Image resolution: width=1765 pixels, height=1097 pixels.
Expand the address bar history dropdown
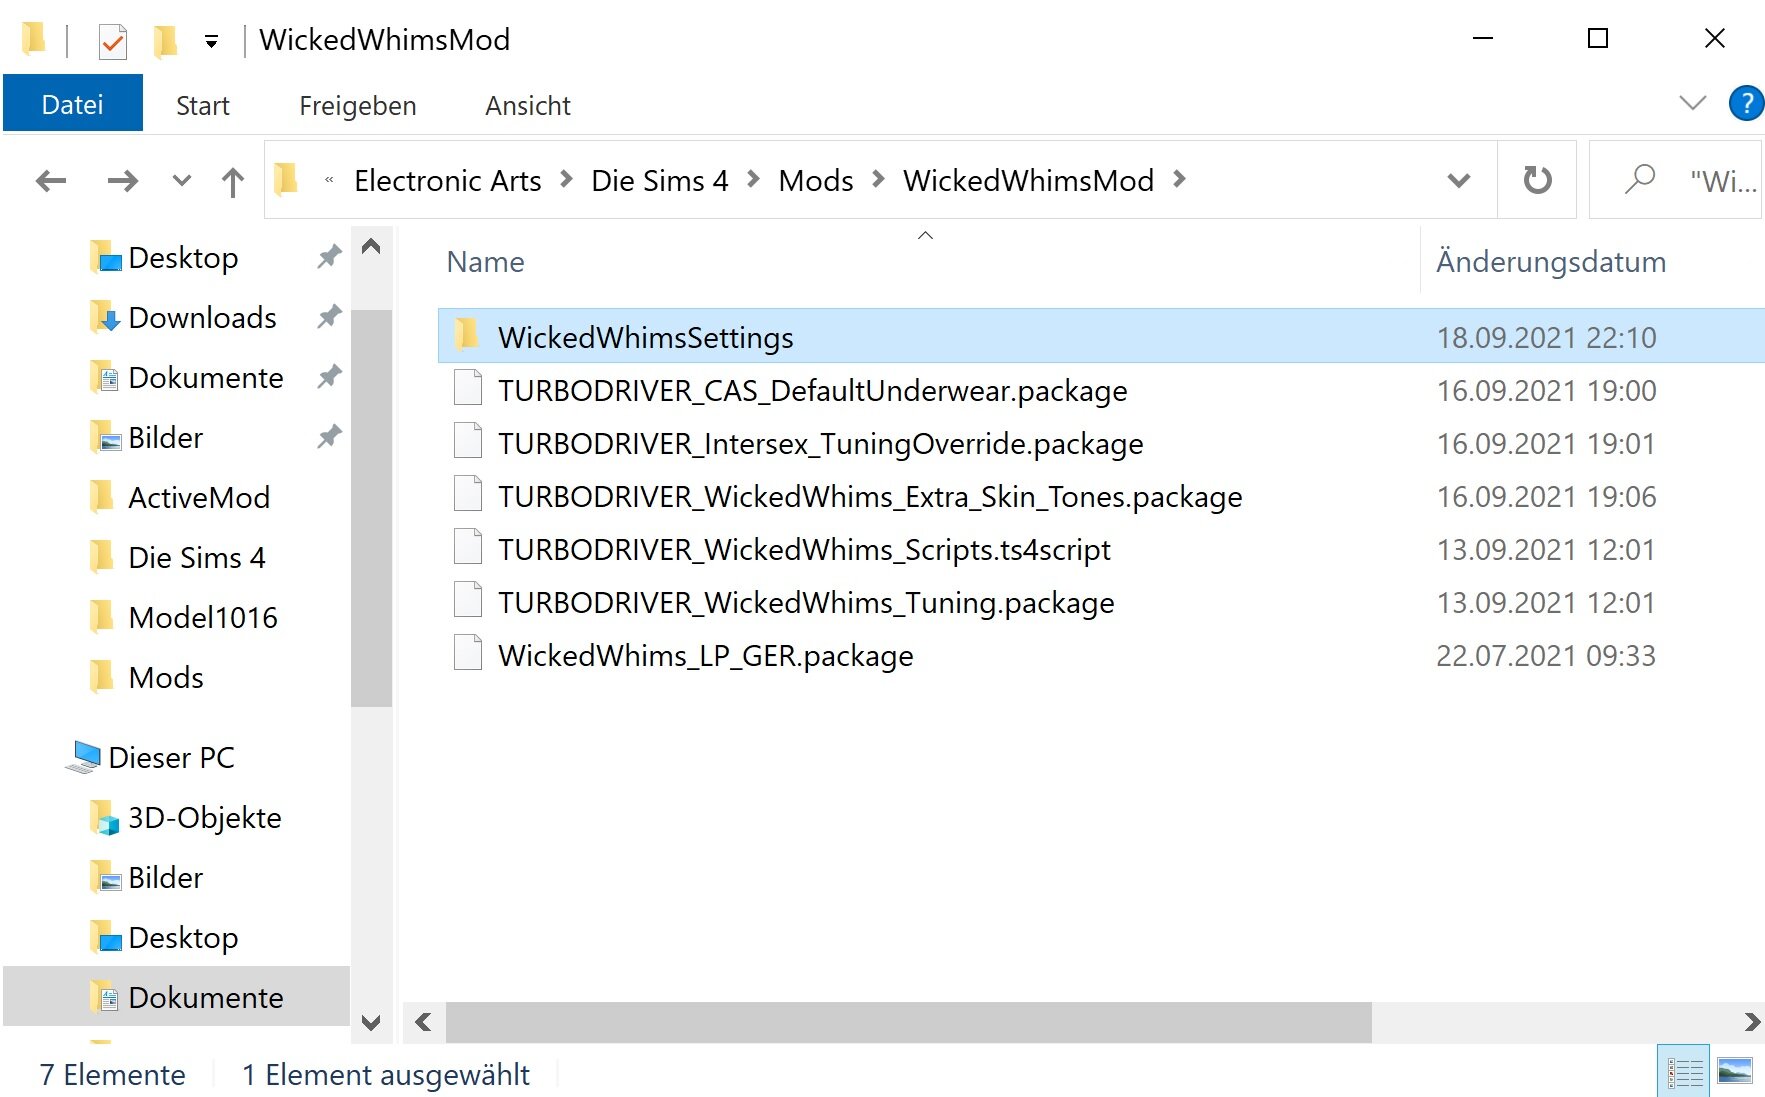click(x=1459, y=180)
